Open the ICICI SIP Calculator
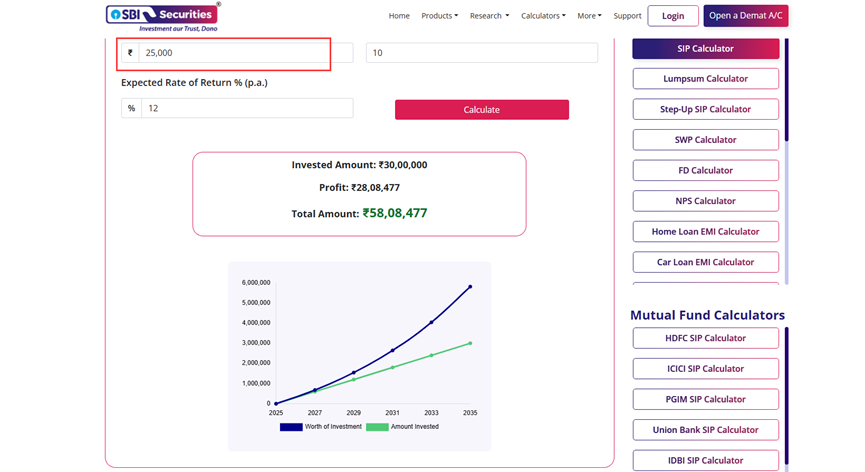This screenshot has height=472, width=865. pyautogui.click(x=706, y=369)
